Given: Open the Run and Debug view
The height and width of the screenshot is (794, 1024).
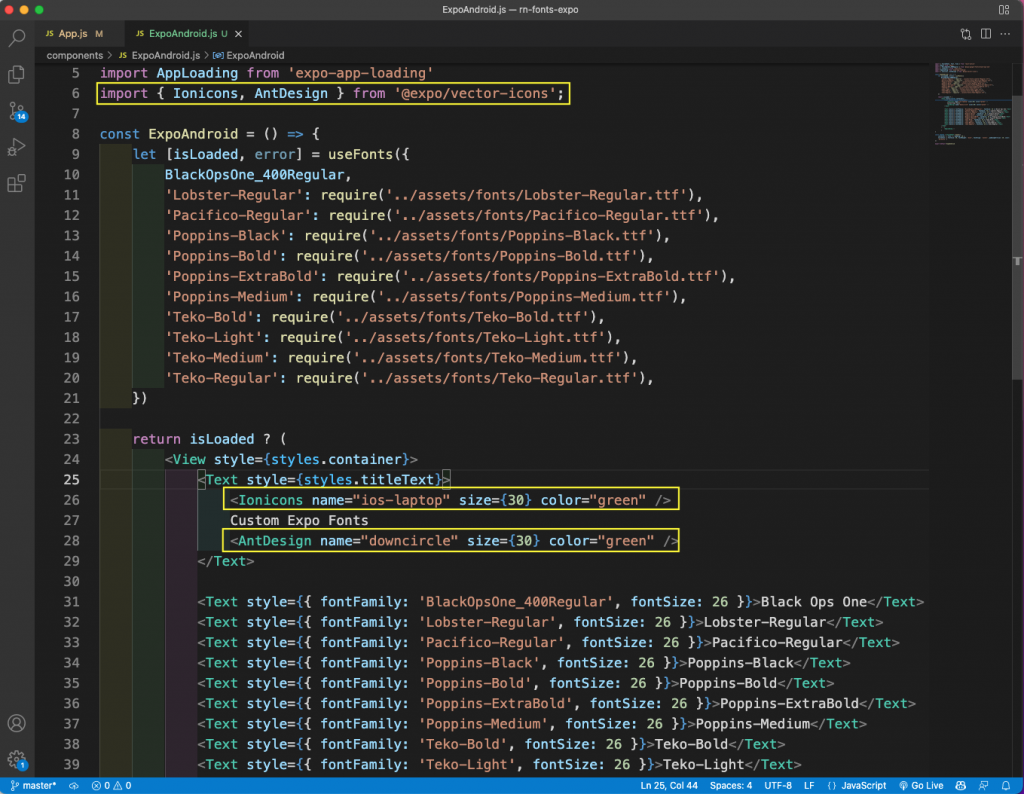Looking at the screenshot, I should coord(17,148).
